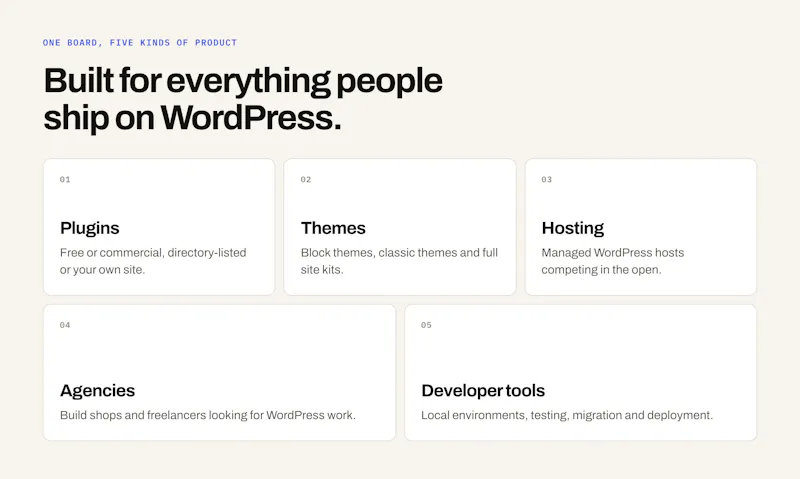Select the Developer tools heading
This screenshot has height=479, width=800.
point(483,391)
